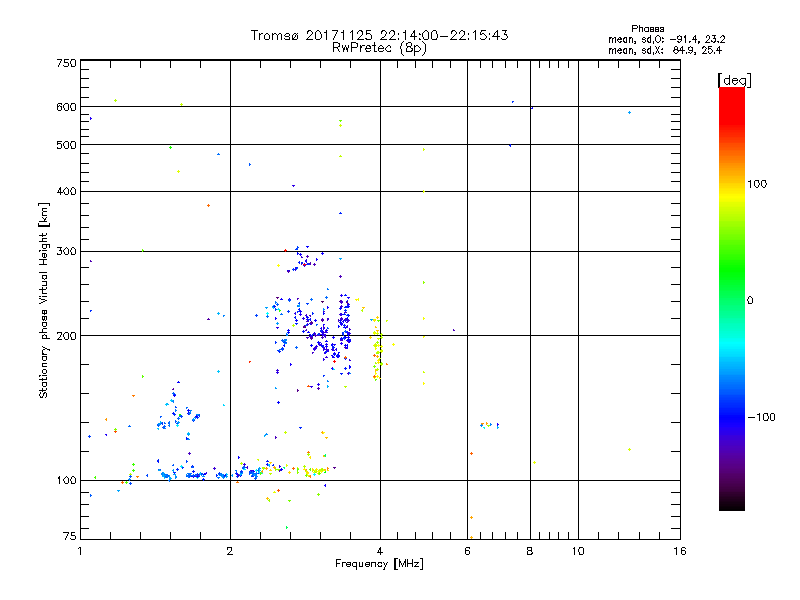Click the x-axis tick label '16'
Screen dimensions: 800x600
coord(680,551)
